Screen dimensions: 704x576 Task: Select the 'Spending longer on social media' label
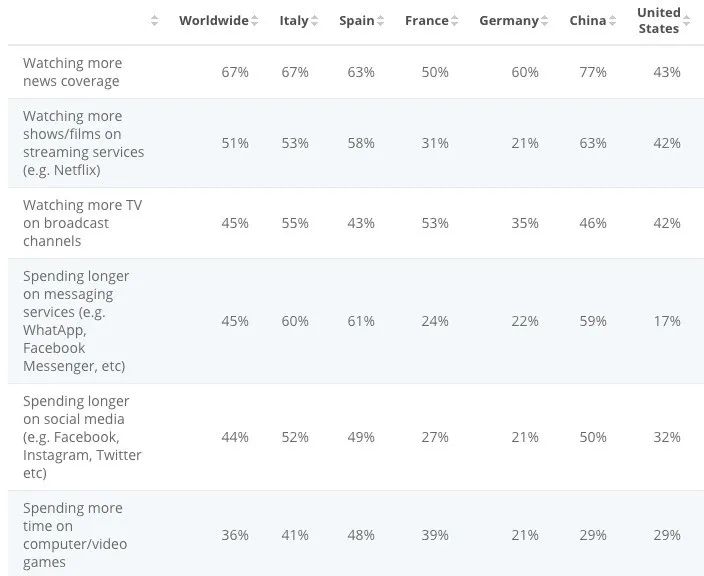82,437
